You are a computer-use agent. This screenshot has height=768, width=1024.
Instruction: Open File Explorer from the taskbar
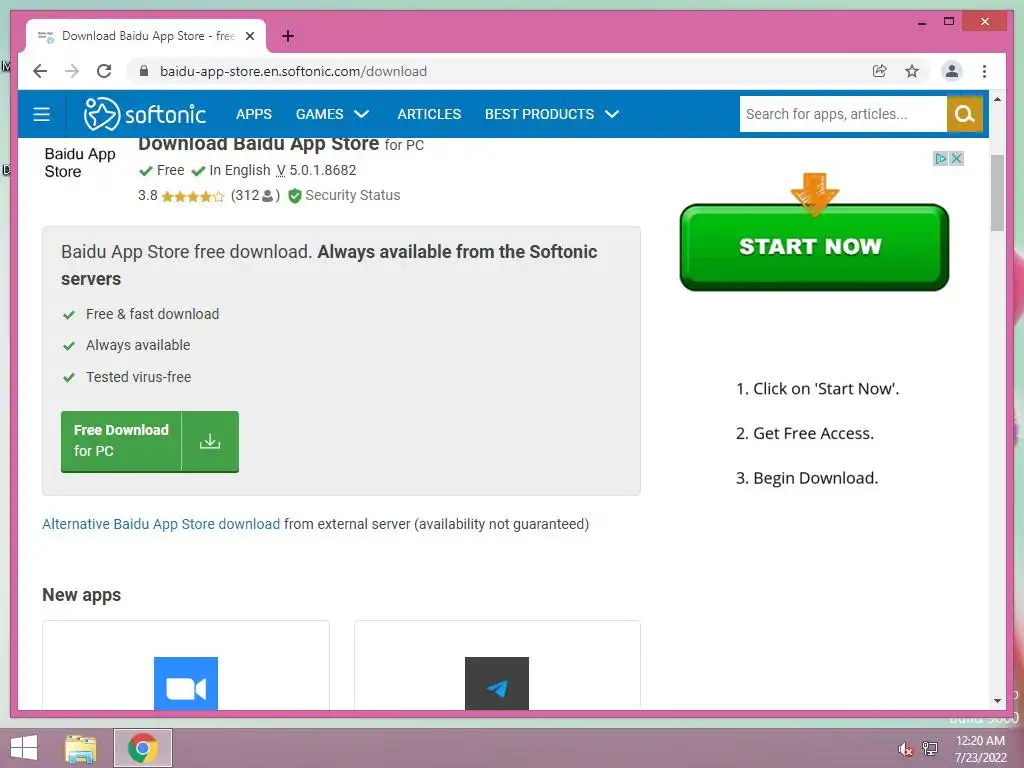pos(81,748)
